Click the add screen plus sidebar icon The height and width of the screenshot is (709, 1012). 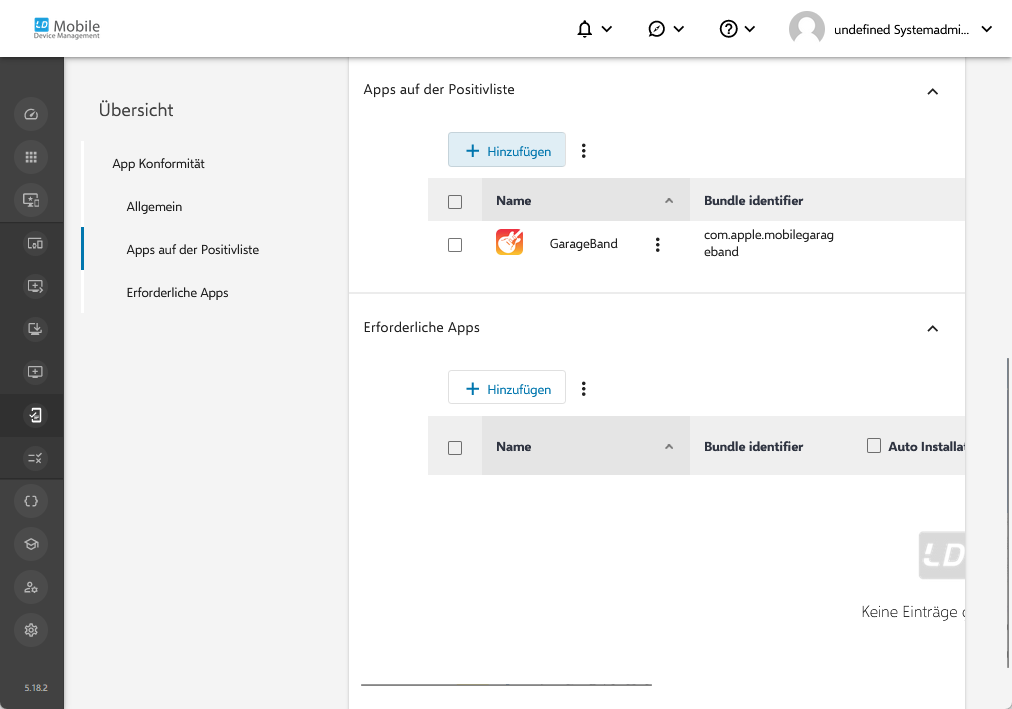[x=35, y=372]
